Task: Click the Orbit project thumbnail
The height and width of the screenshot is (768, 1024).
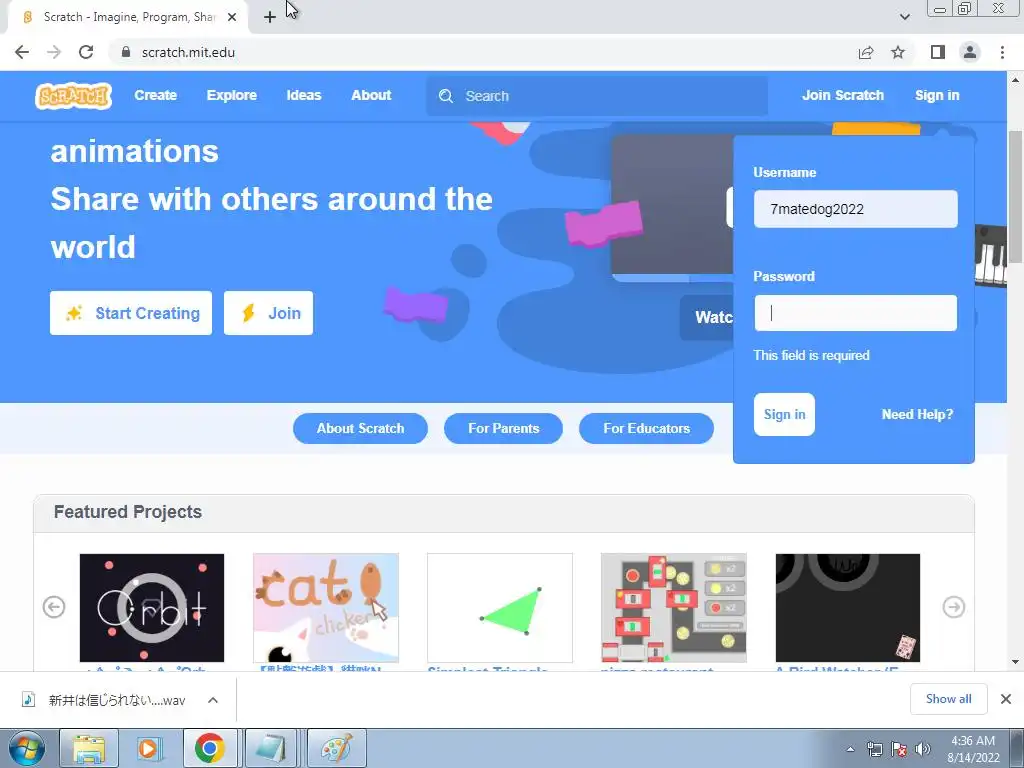Action: click(152, 607)
